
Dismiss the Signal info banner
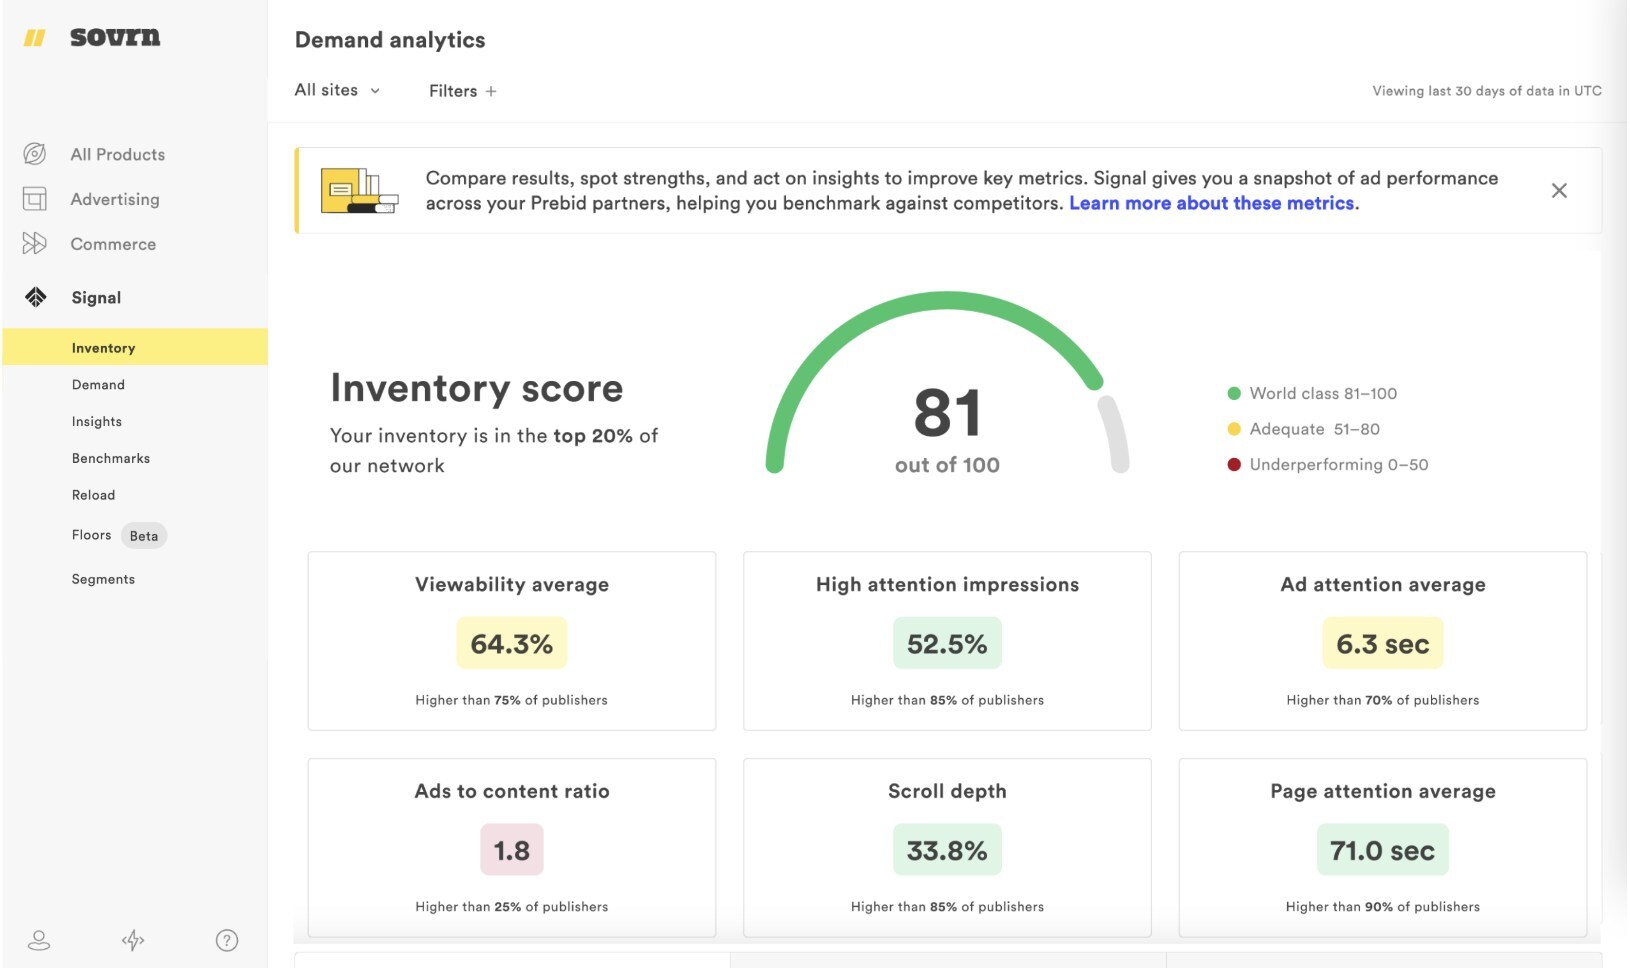[1559, 190]
